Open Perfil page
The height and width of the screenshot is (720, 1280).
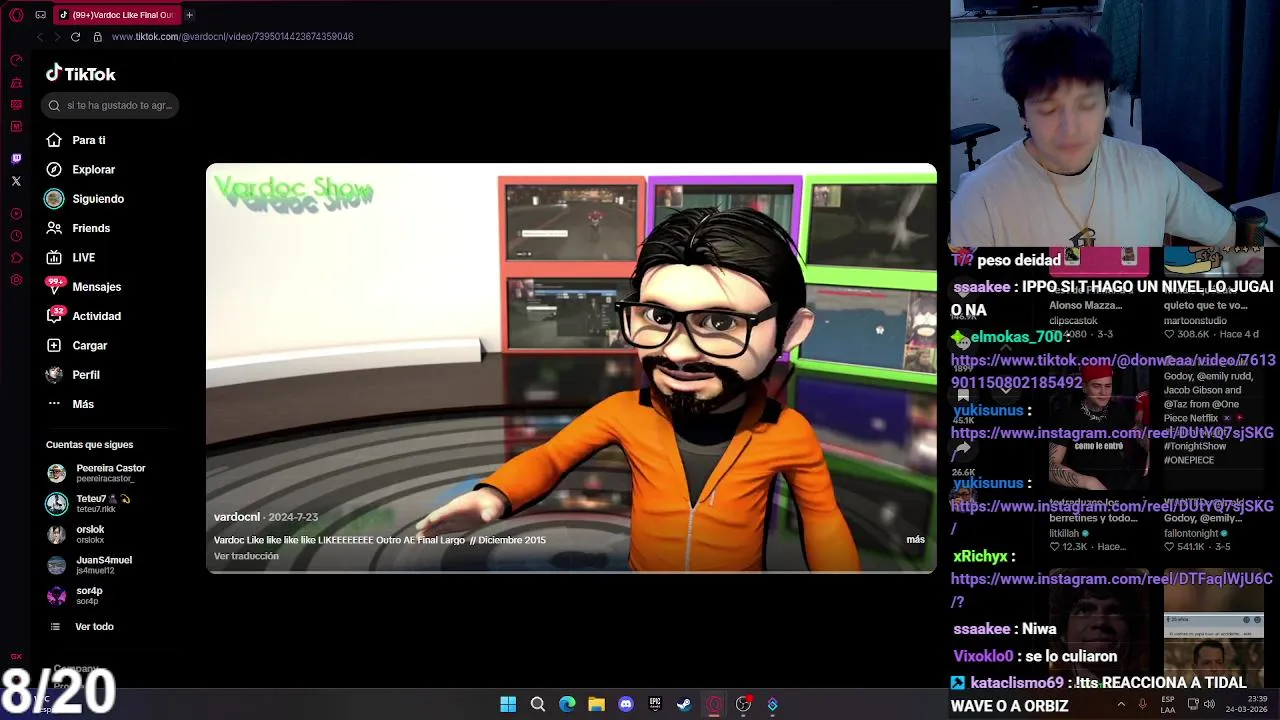click(72, 375)
